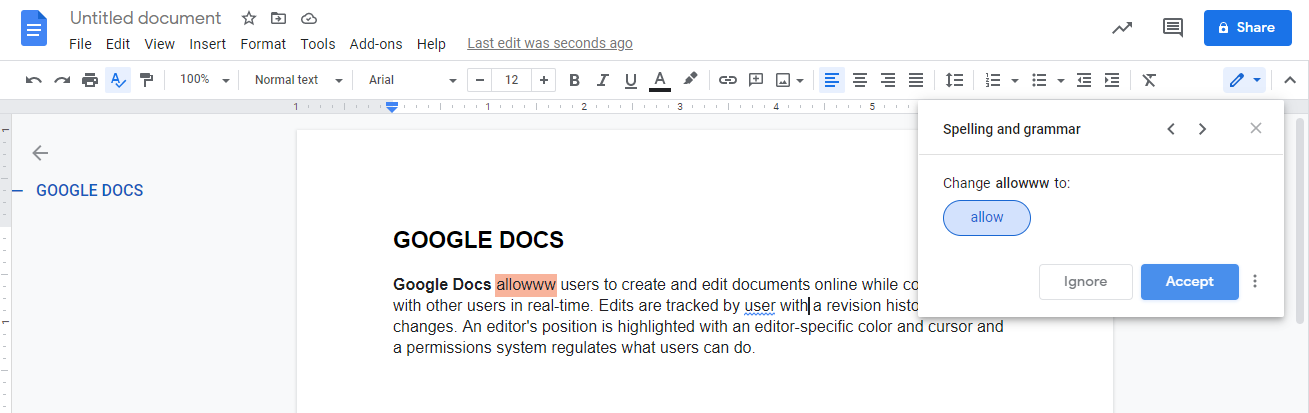Toggle italic formatting
This screenshot has height=413, width=1309.
pos(602,80)
